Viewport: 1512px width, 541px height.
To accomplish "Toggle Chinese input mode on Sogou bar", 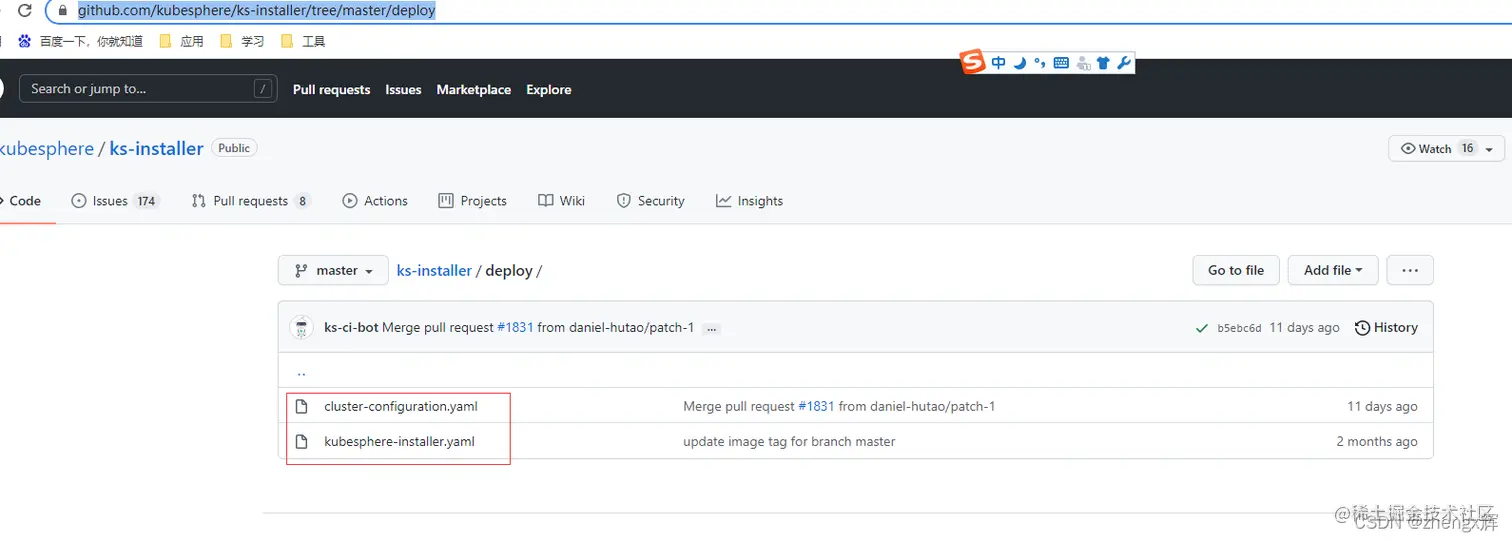I will tap(999, 63).
